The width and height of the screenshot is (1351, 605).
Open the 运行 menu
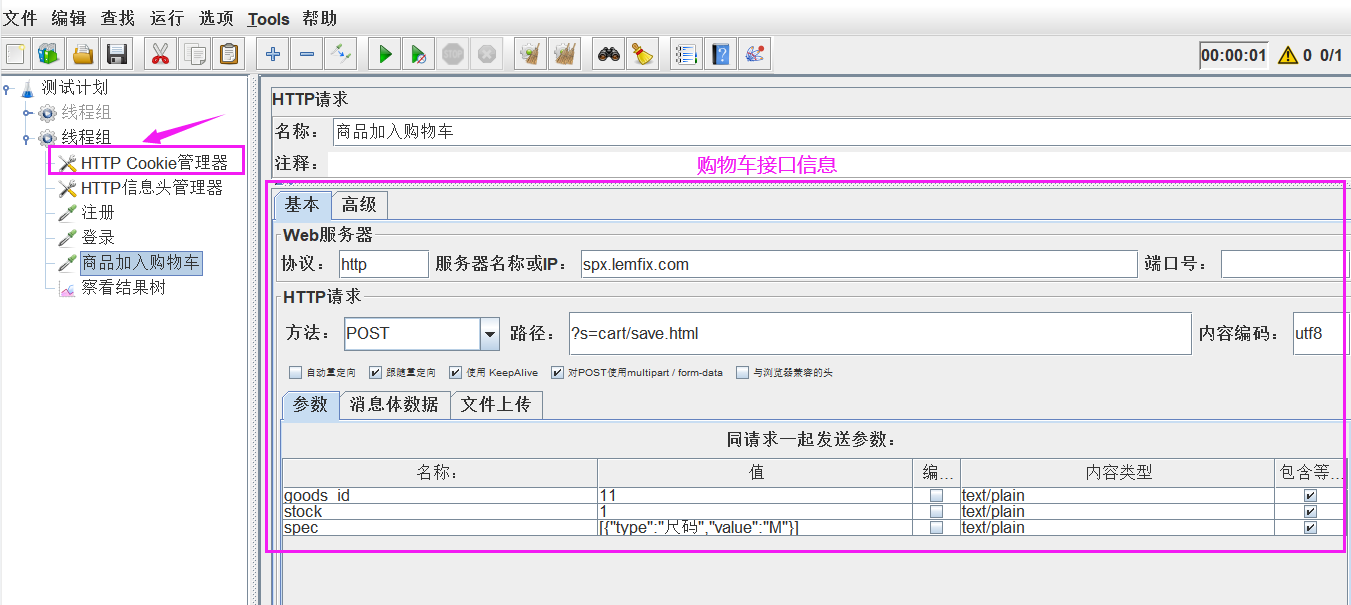point(166,18)
